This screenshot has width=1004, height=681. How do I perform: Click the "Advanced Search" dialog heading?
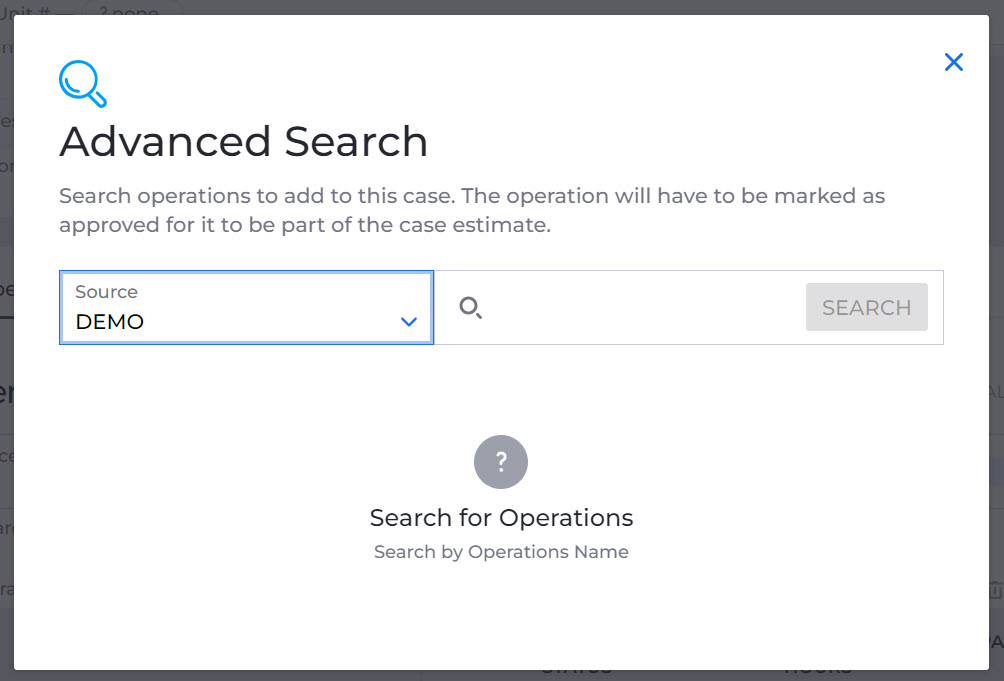tap(243, 141)
